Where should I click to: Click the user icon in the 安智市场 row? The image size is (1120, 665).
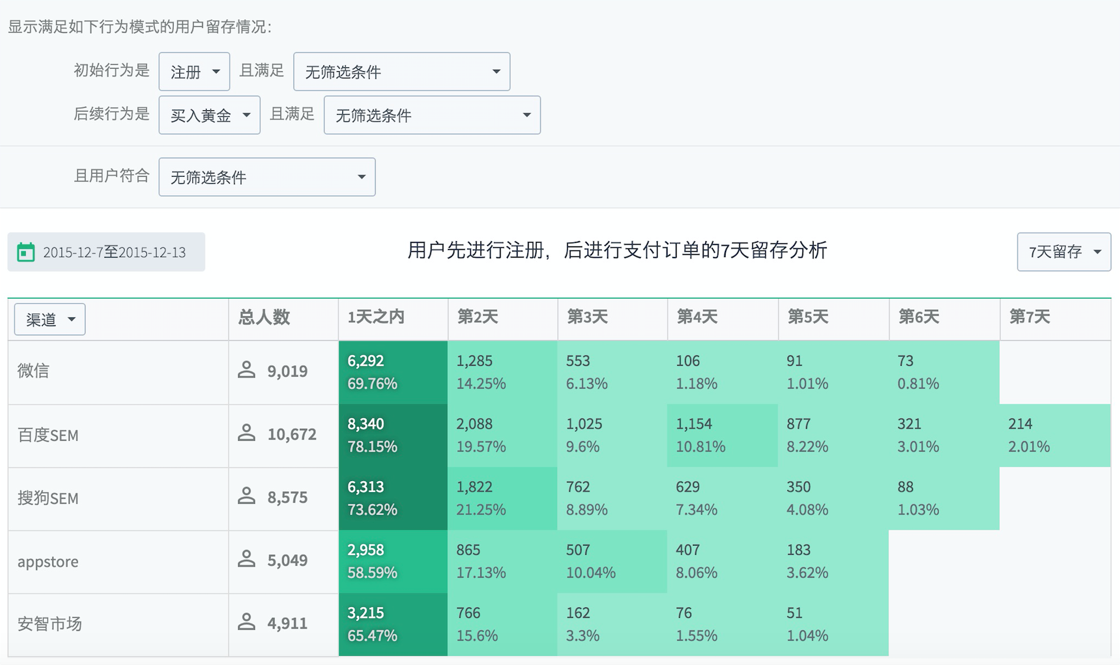(246, 623)
